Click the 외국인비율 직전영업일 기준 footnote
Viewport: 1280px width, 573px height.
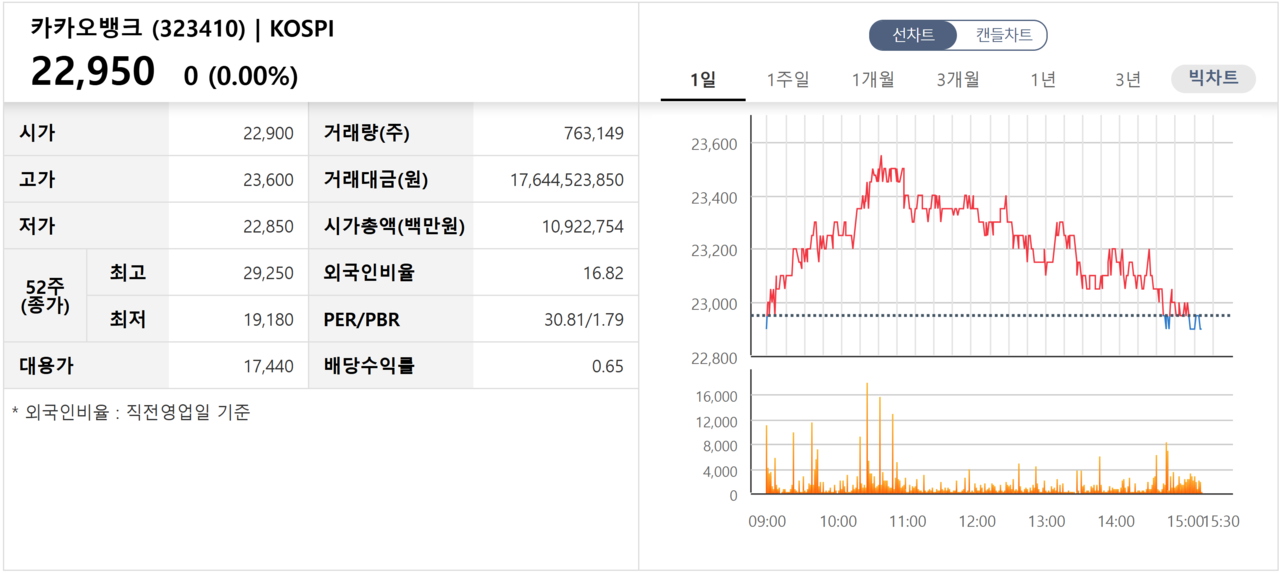[x=130, y=412]
